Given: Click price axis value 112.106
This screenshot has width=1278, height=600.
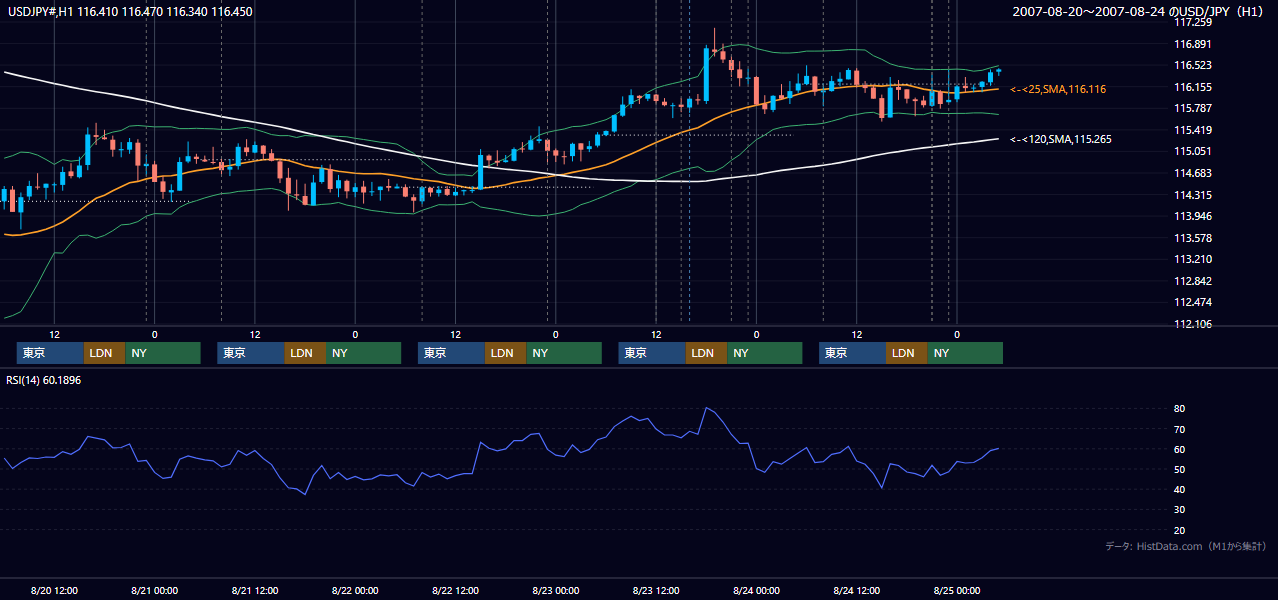Looking at the screenshot, I should [x=1192, y=324].
